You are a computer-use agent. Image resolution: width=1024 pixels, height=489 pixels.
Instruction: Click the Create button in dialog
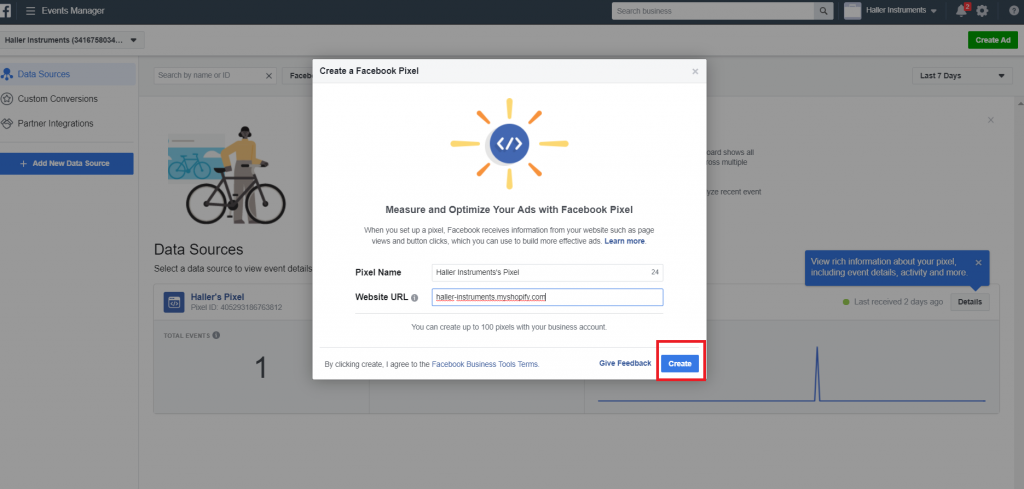coord(680,364)
